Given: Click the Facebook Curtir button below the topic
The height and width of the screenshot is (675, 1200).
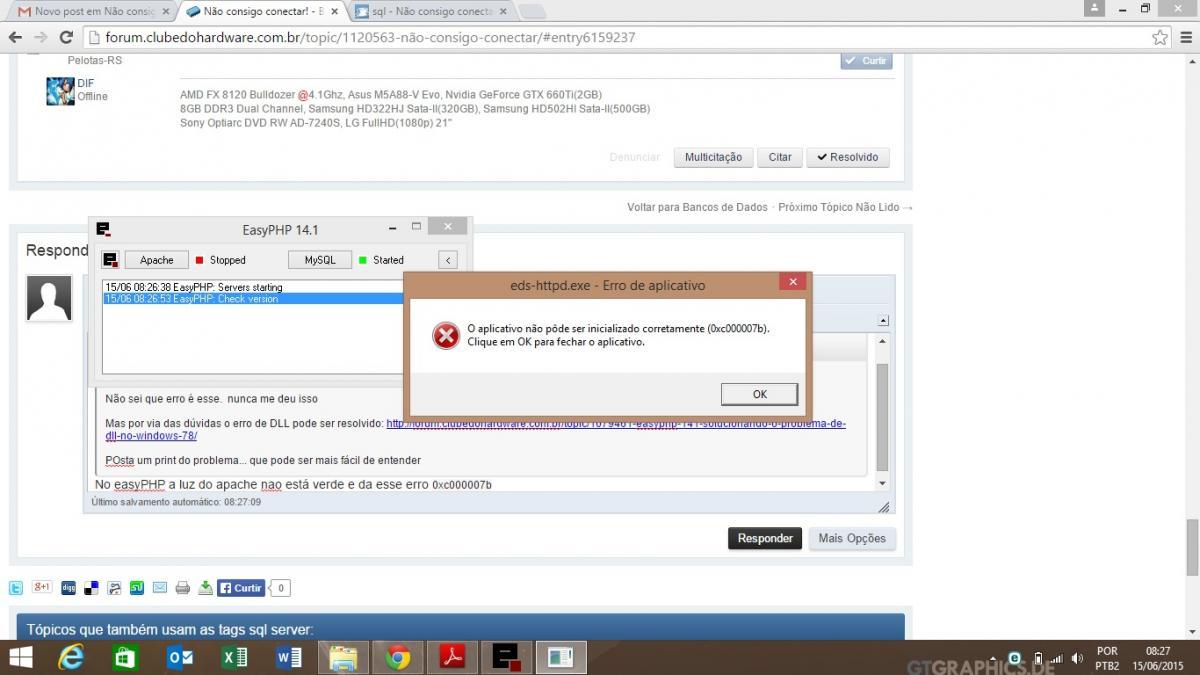Looking at the screenshot, I should coord(242,588).
